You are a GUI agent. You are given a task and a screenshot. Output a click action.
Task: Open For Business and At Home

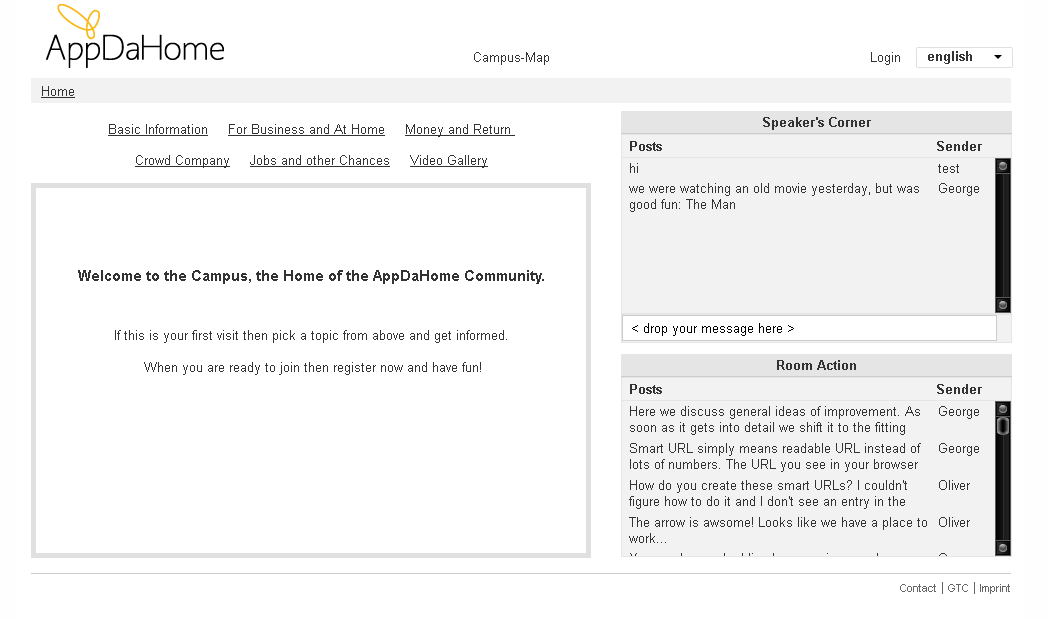point(306,130)
